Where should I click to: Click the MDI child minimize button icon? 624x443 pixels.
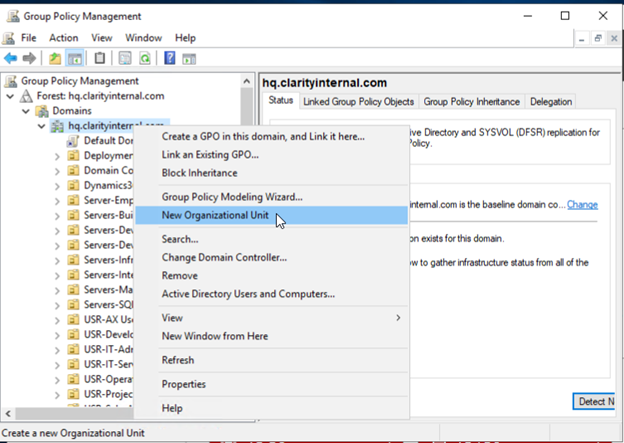tap(582, 39)
